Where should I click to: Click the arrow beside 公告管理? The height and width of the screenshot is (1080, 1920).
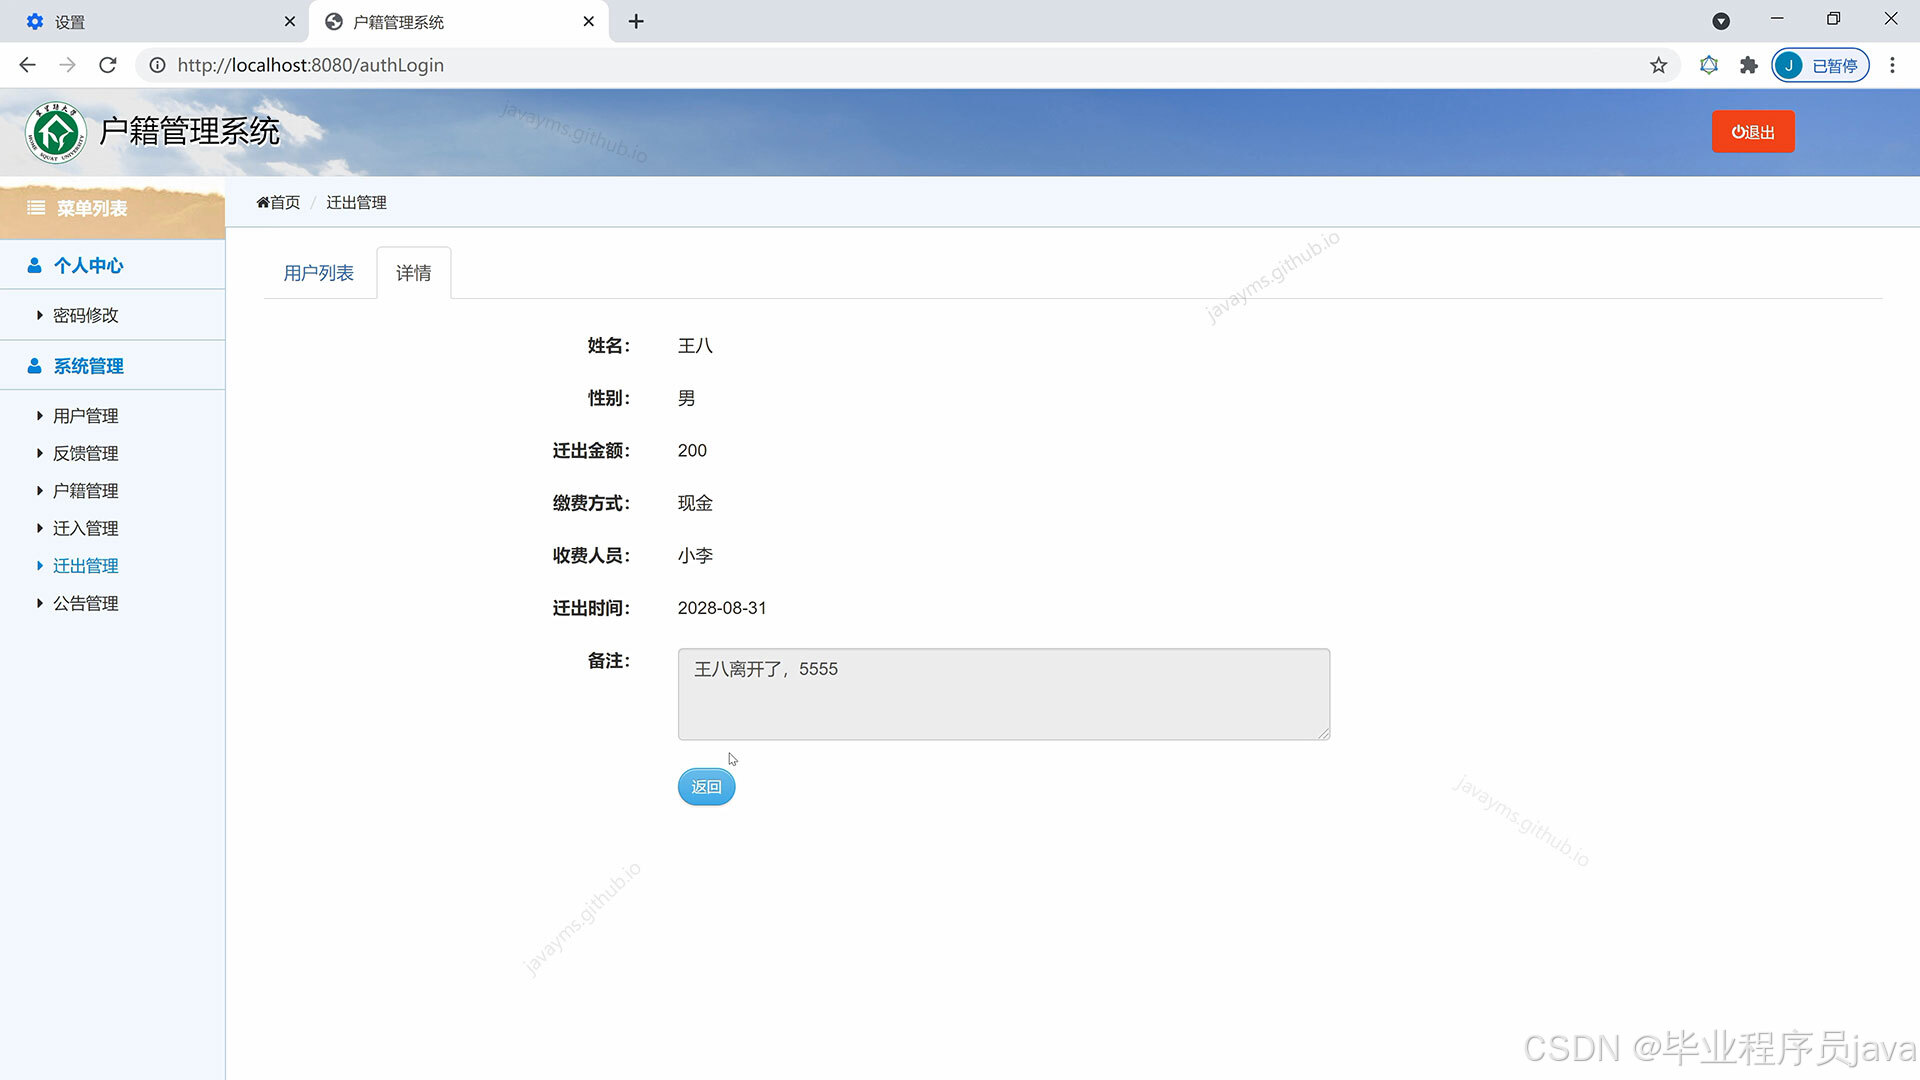point(40,603)
